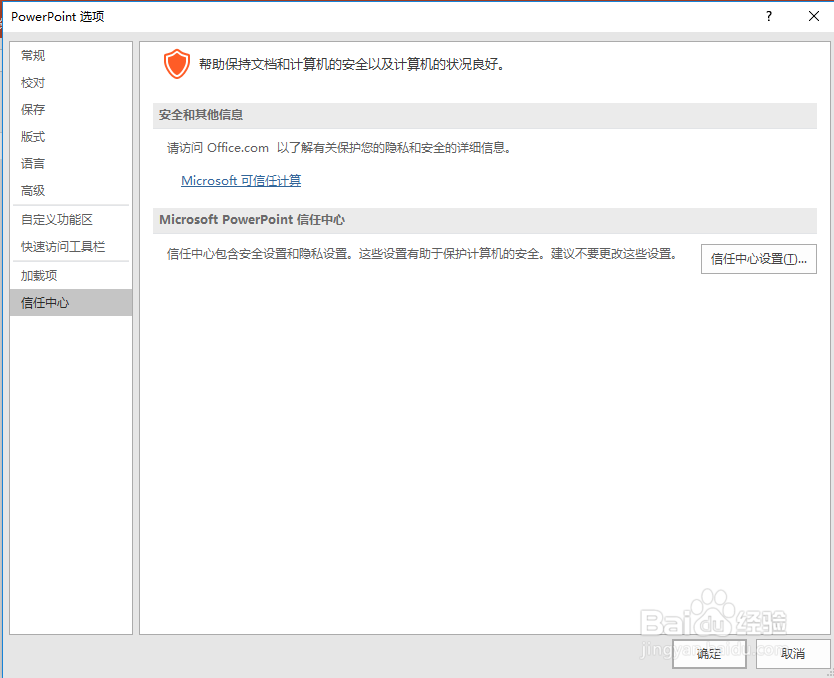Click the orange shield security icon
The height and width of the screenshot is (678, 834).
pyautogui.click(x=177, y=64)
